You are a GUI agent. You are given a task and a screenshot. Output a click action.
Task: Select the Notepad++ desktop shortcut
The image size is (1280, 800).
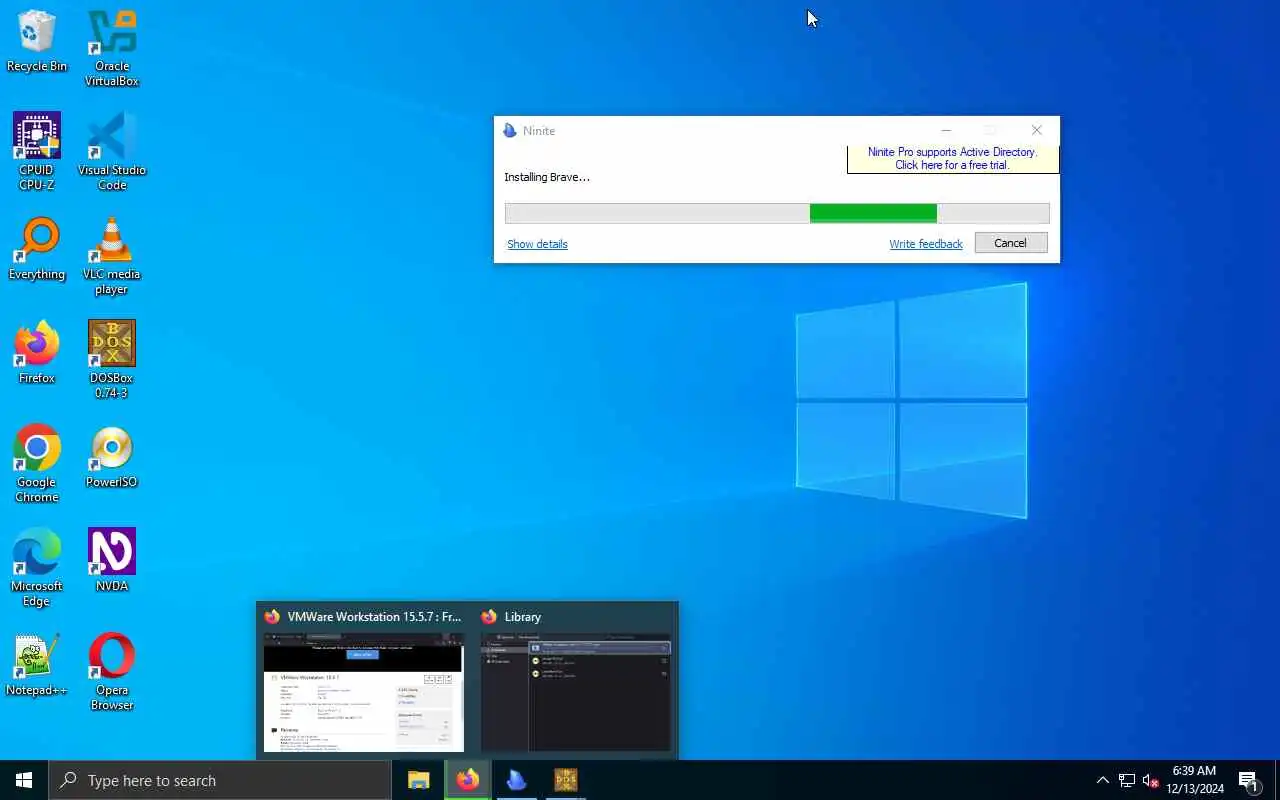(x=37, y=665)
